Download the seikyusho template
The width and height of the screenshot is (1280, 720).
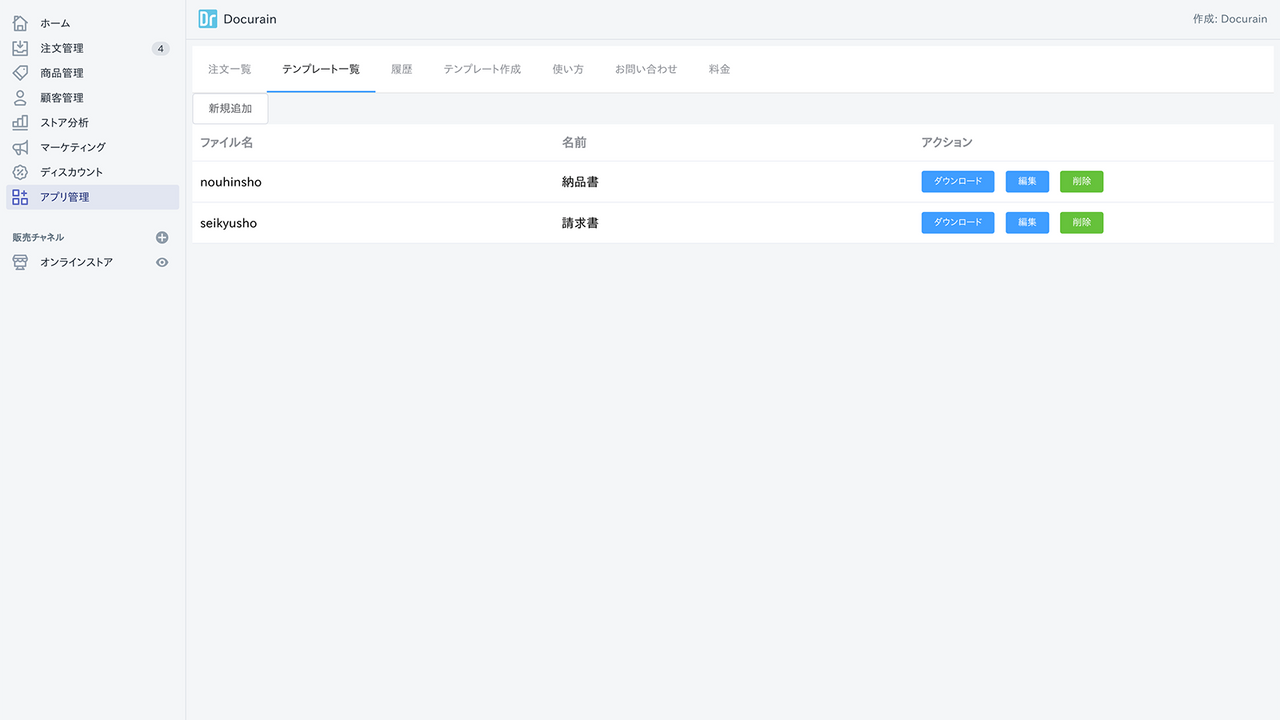(958, 222)
